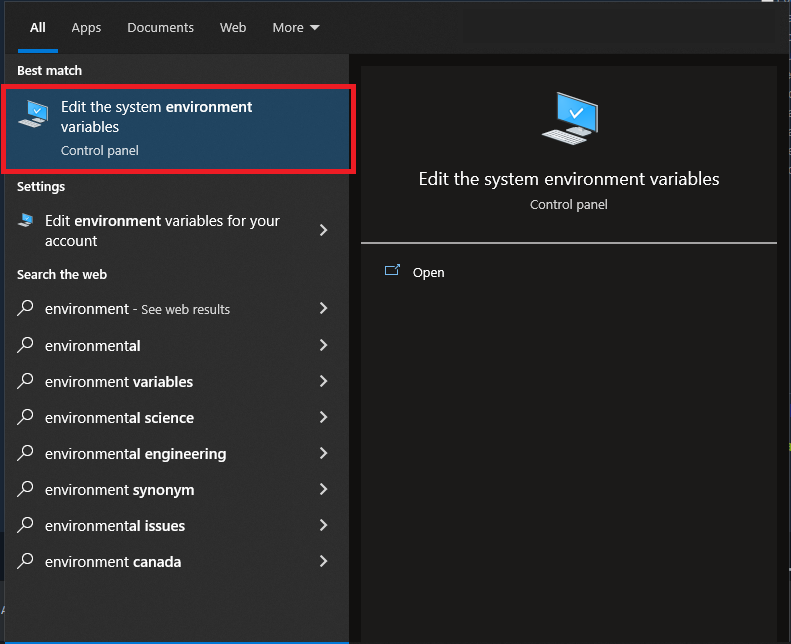Image resolution: width=791 pixels, height=644 pixels.
Task: Switch to the Apps tab
Action: [86, 28]
